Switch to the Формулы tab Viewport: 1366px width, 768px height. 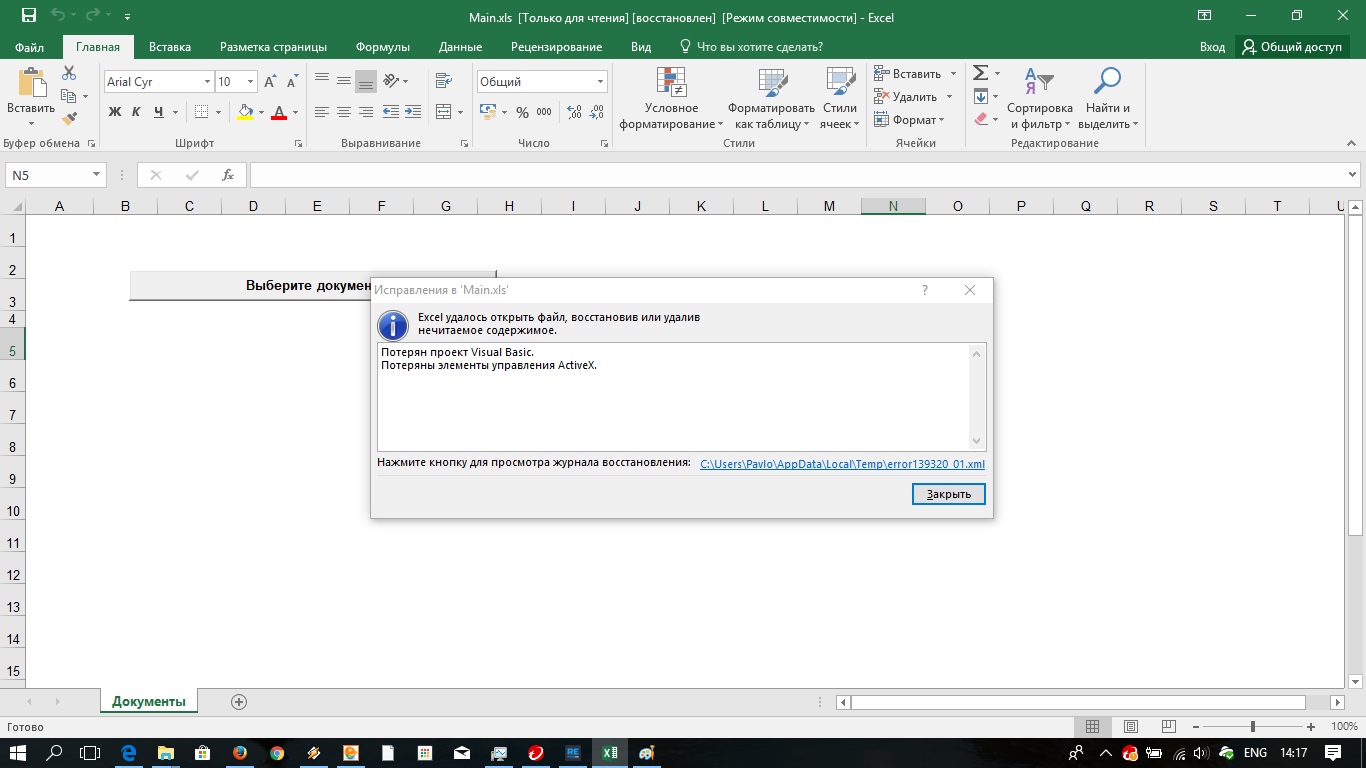[383, 47]
